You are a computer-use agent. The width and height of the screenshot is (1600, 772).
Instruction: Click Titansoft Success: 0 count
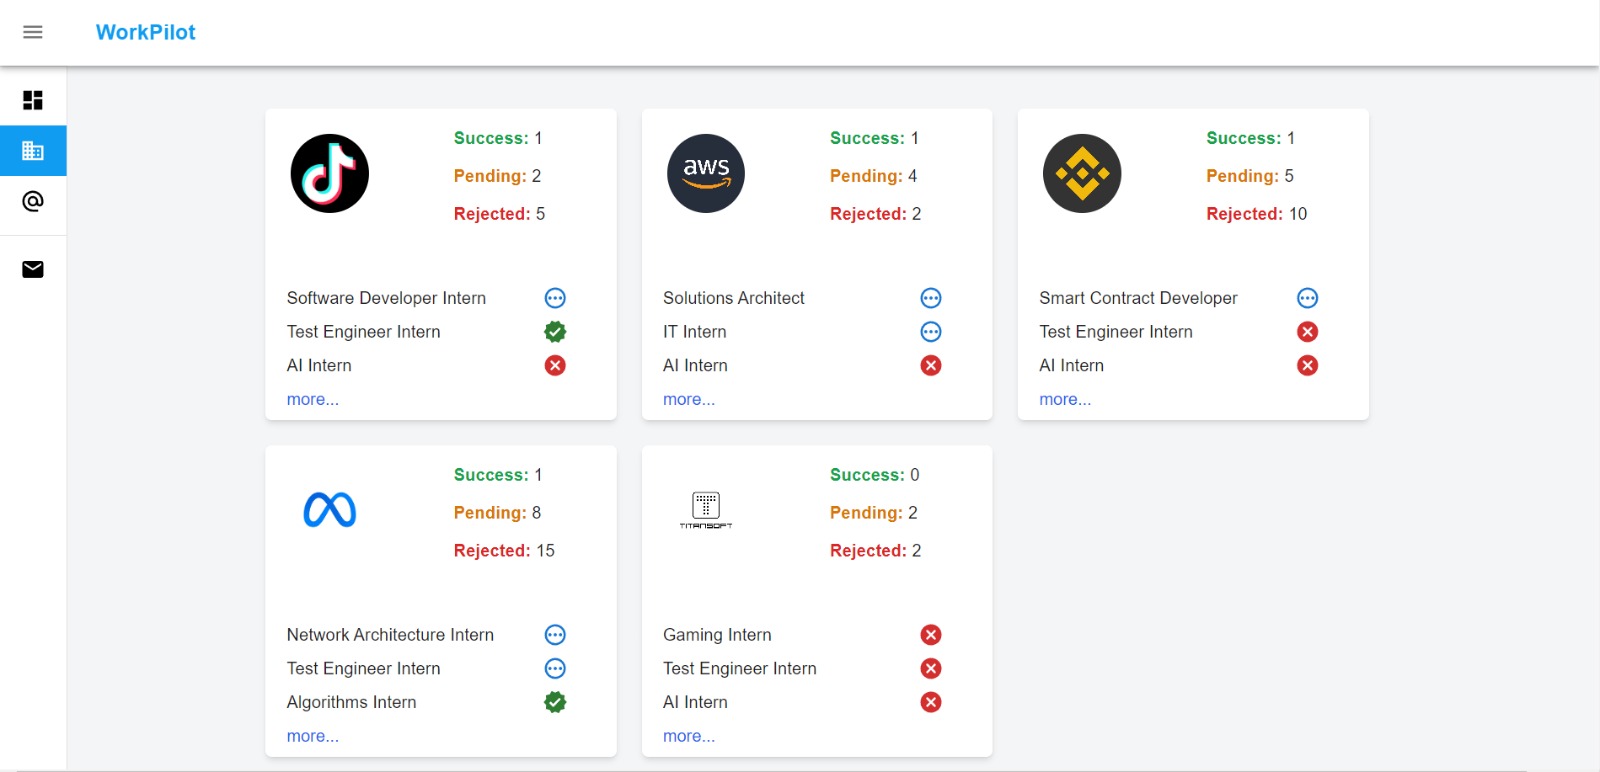(x=874, y=475)
